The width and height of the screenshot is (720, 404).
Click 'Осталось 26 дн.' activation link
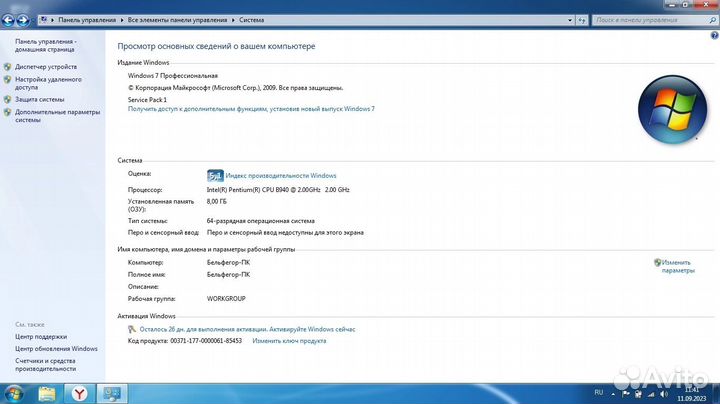click(x=248, y=329)
